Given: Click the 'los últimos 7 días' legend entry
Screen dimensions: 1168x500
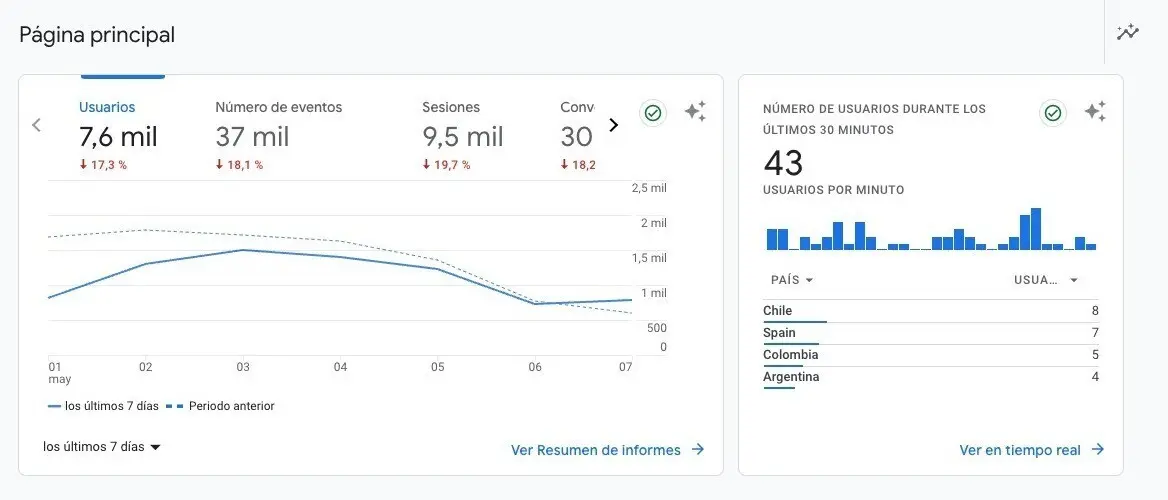Looking at the screenshot, I should click(103, 406).
